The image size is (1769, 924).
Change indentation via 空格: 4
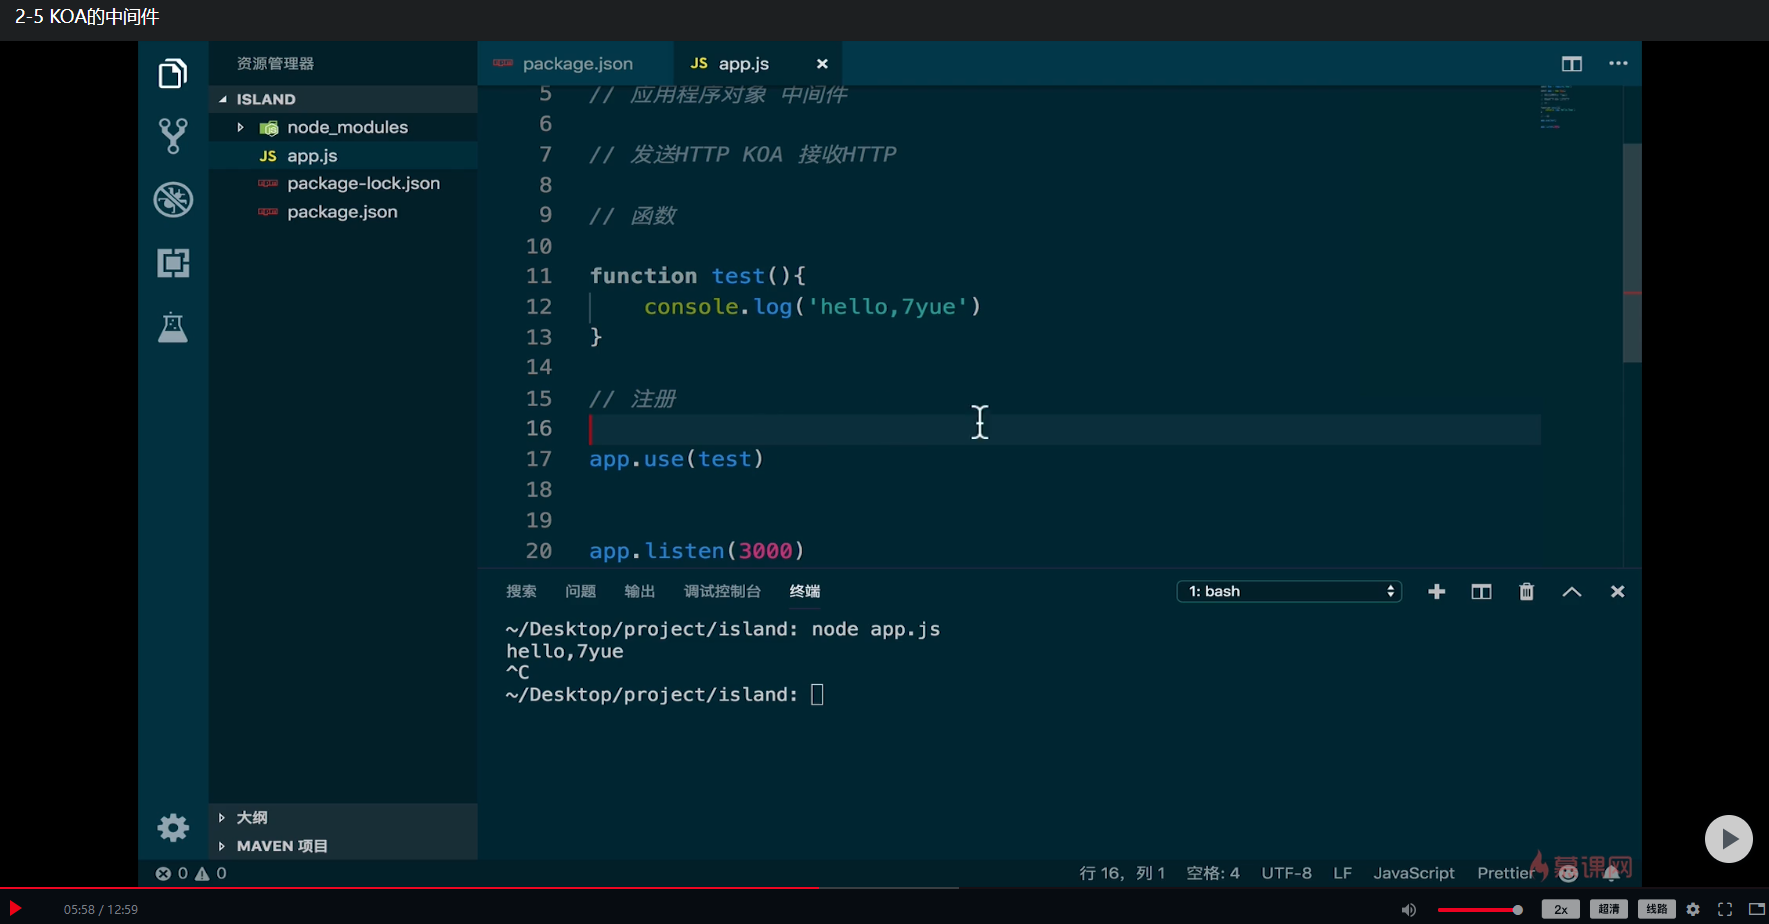click(x=1213, y=873)
